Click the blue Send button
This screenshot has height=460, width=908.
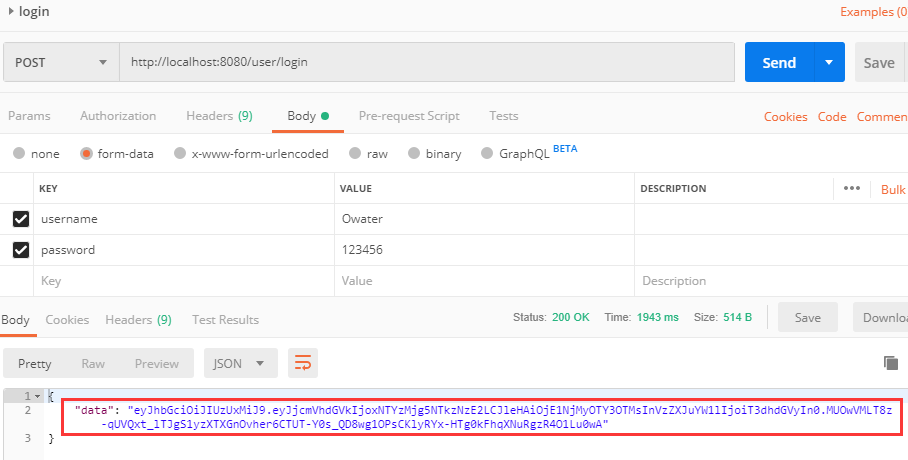coord(779,62)
